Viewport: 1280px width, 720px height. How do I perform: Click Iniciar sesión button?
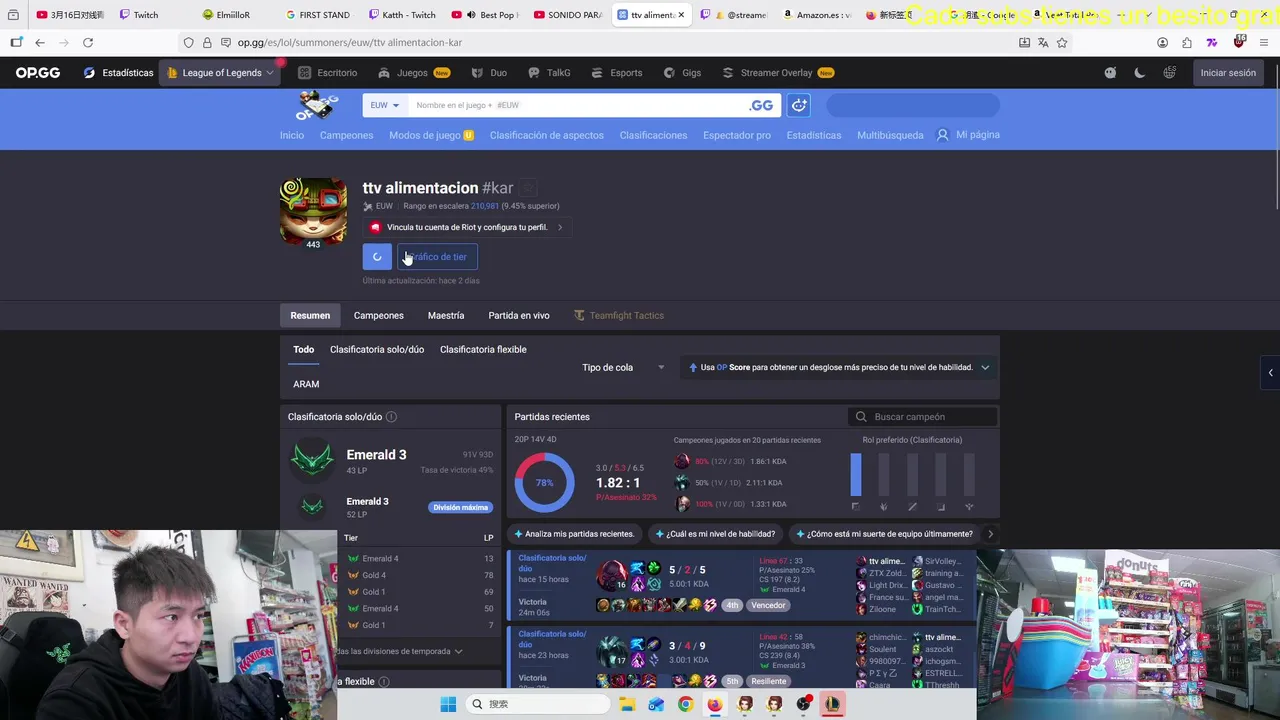1228,73
